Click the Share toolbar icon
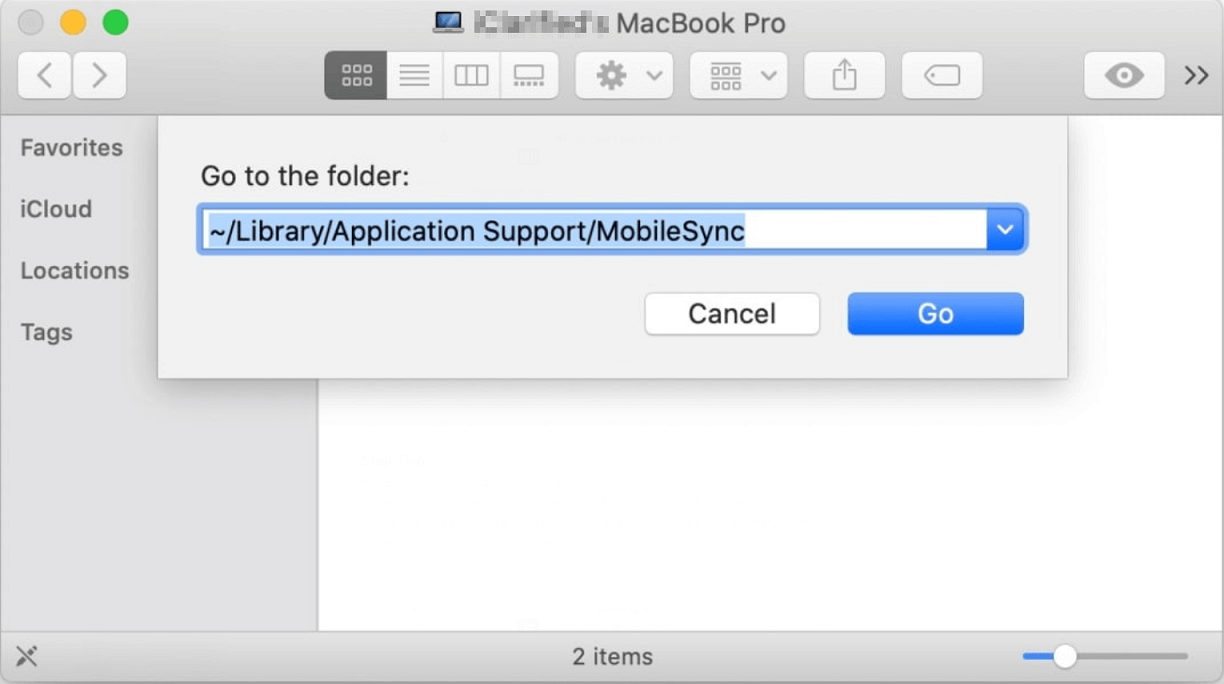1224x684 pixels. [x=844, y=76]
